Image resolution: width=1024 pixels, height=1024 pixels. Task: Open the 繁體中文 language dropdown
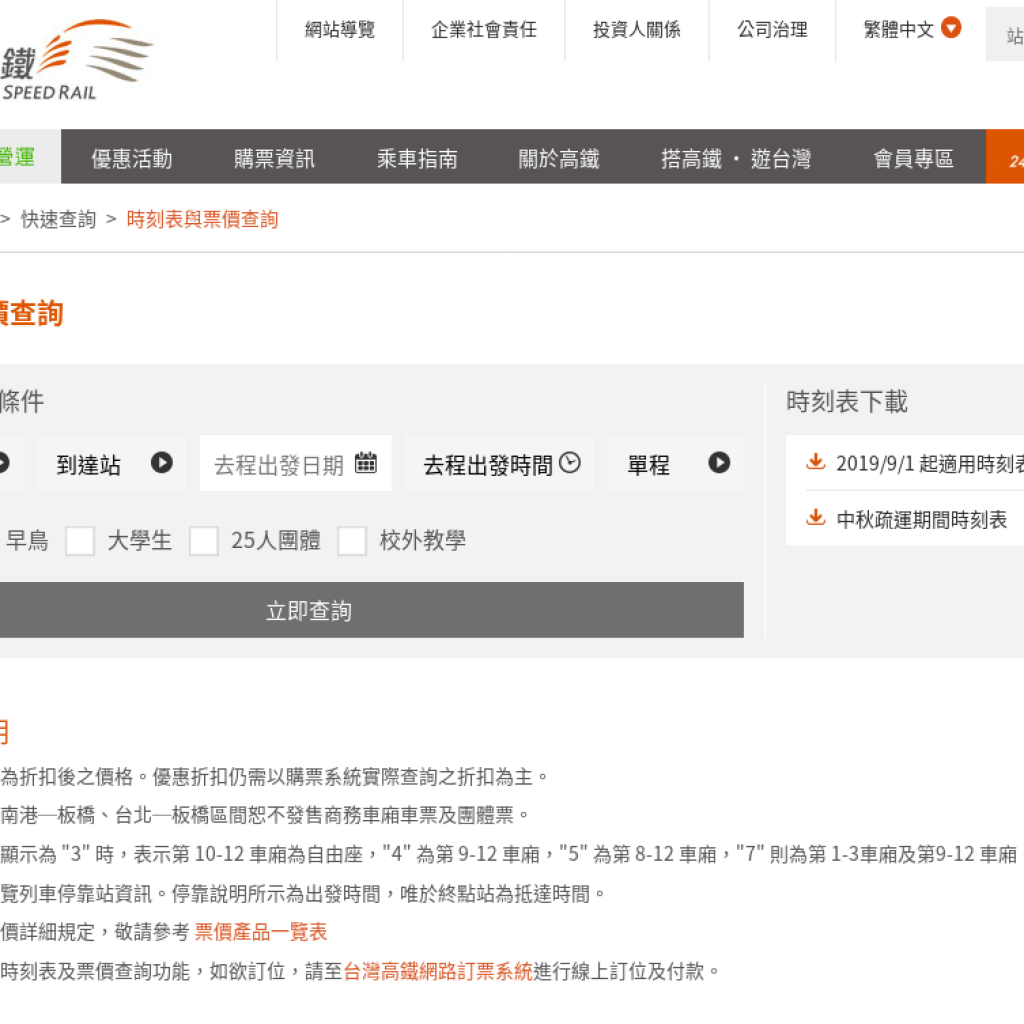[x=901, y=30]
